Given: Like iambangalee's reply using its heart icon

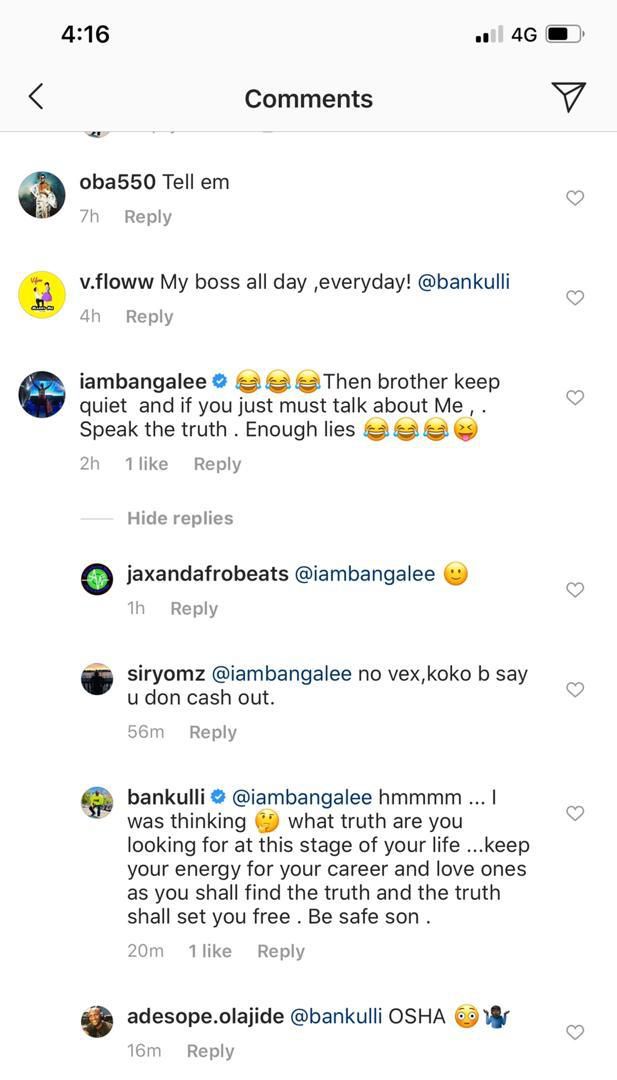Looking at the screenshot, I should tap(575, 397).
